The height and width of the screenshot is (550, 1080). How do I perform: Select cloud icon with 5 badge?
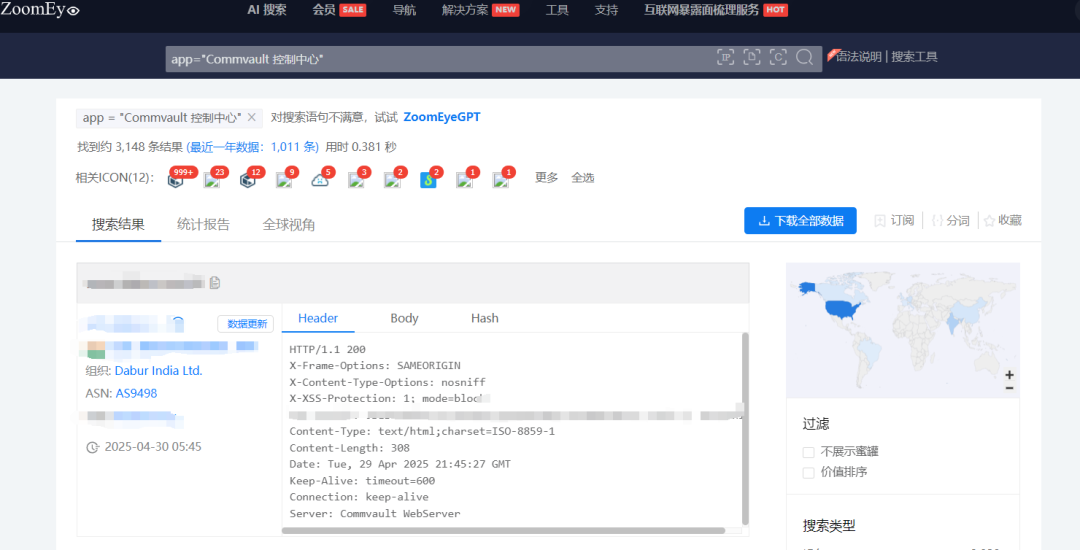click(320, 180)
